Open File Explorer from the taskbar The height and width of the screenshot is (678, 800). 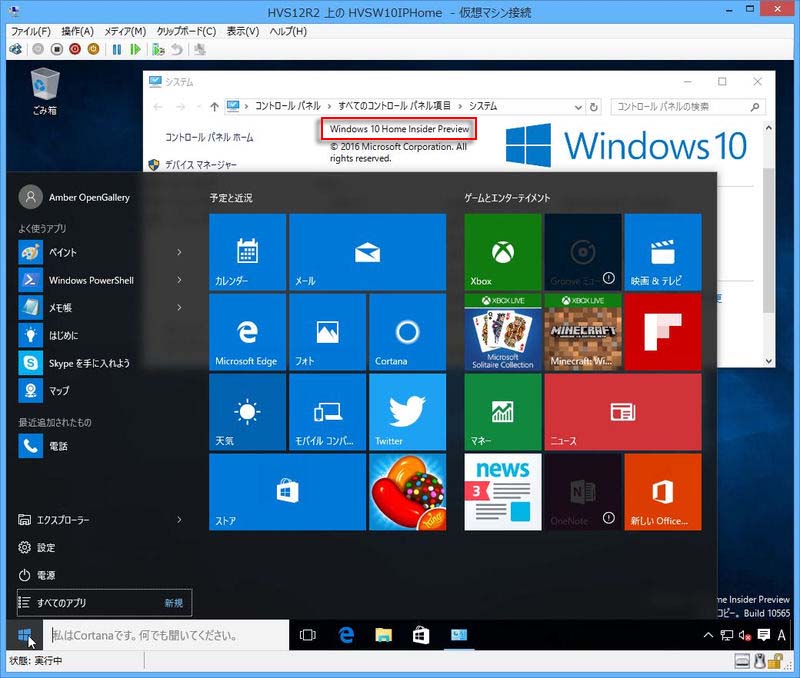[x=383, y=635]
